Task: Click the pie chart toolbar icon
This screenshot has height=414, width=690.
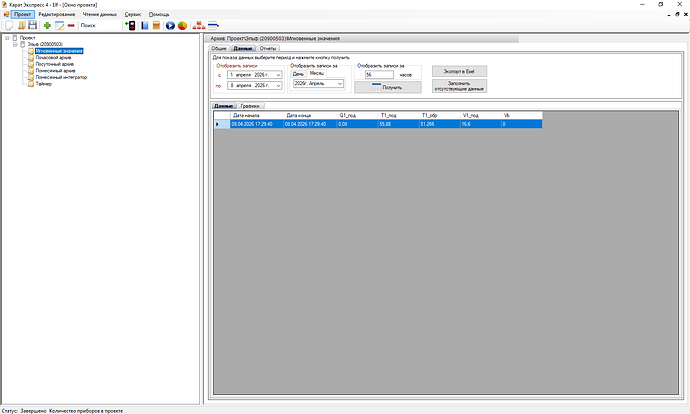Action: click(183, 25)
